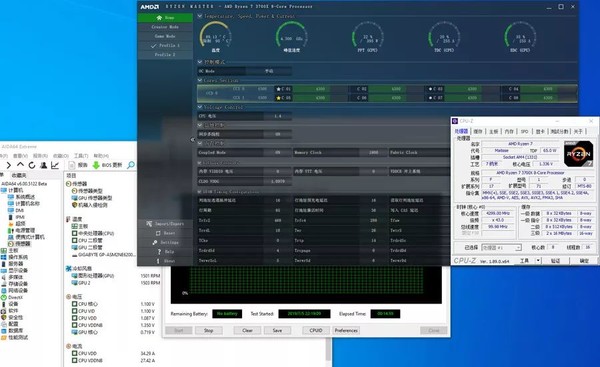Click the Ryzen Master Reset icon

[158, 233]
